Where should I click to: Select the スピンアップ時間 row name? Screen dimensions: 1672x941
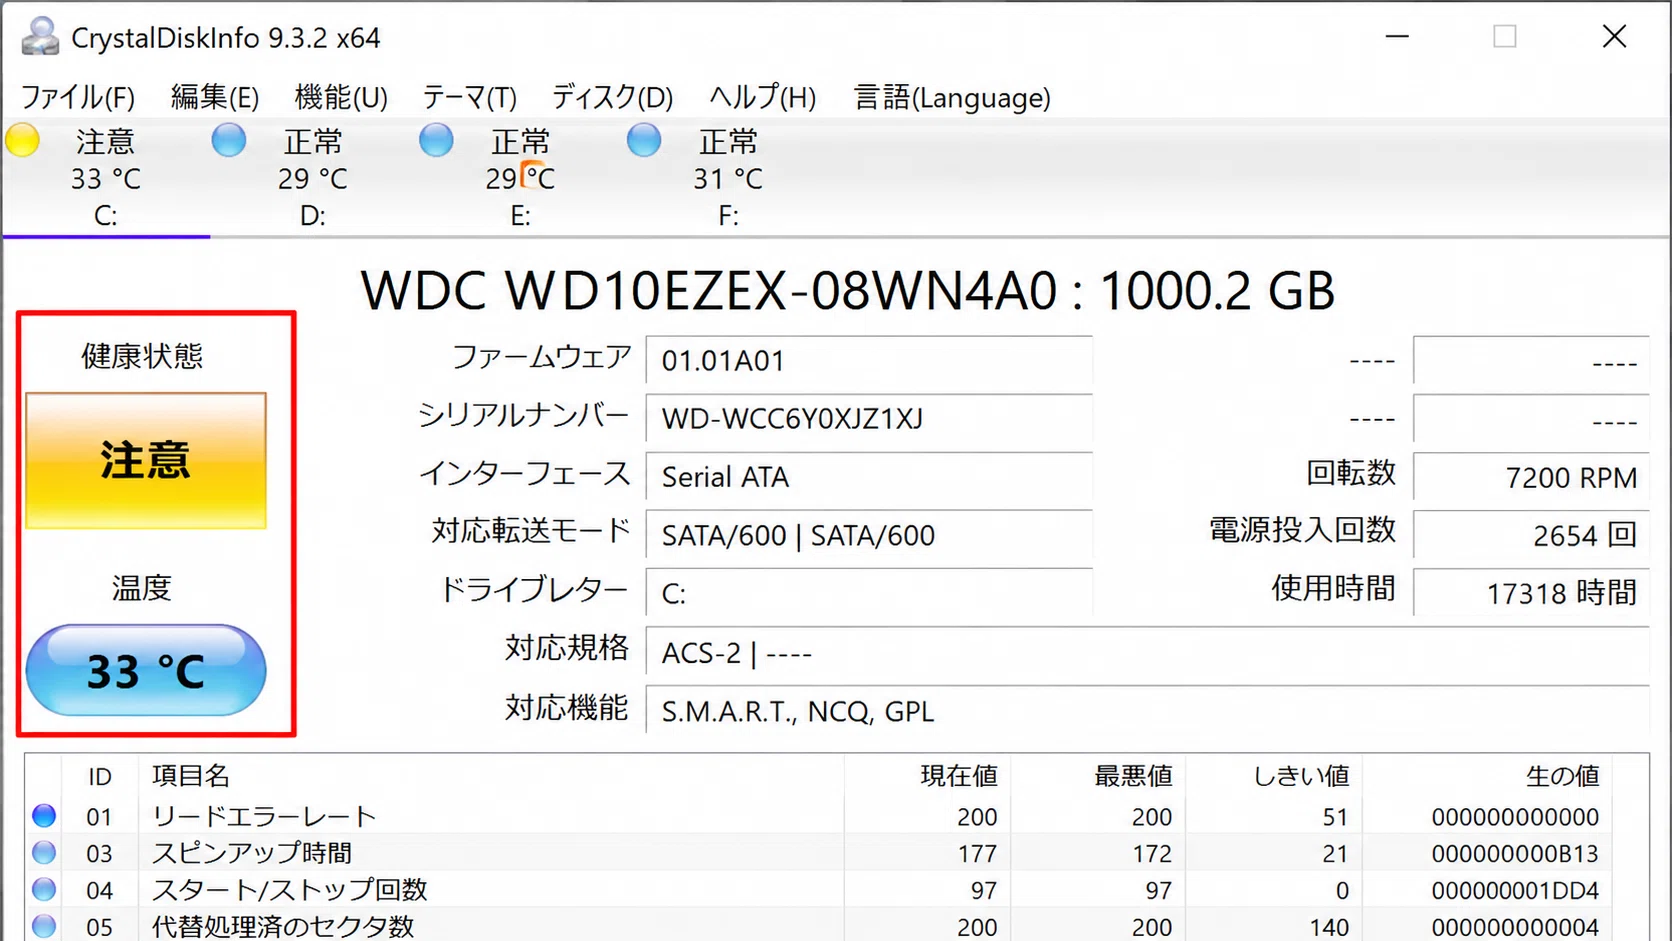pos(252,853)
